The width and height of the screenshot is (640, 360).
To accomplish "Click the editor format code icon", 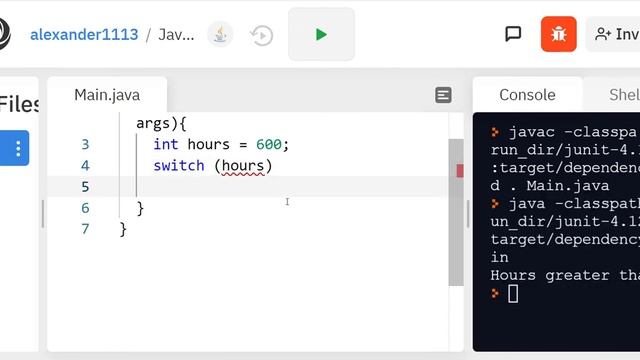I will pos(443,95).
